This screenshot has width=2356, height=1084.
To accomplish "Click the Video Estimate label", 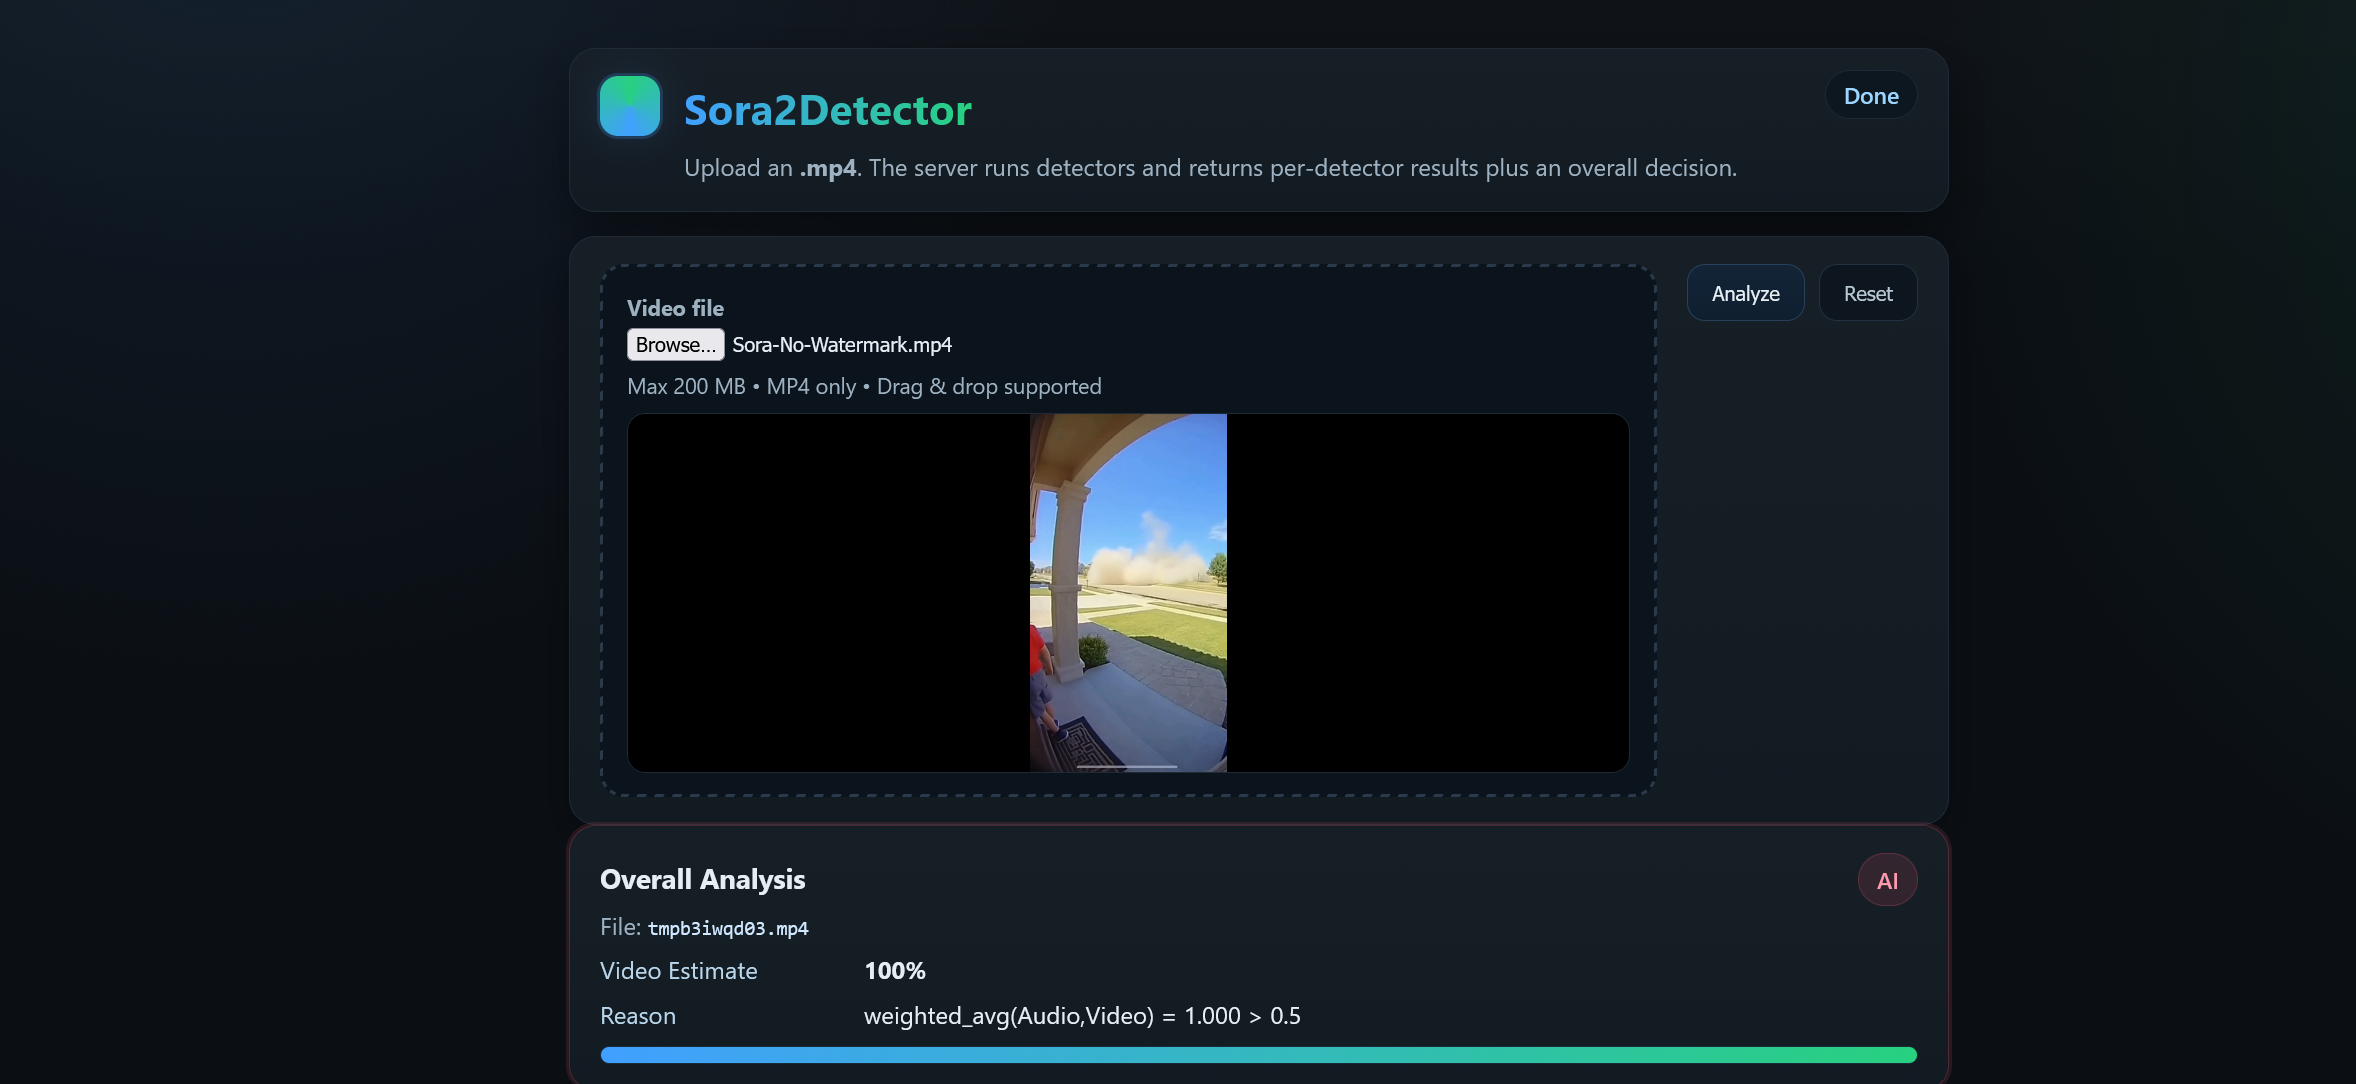I will pos(678,971).
